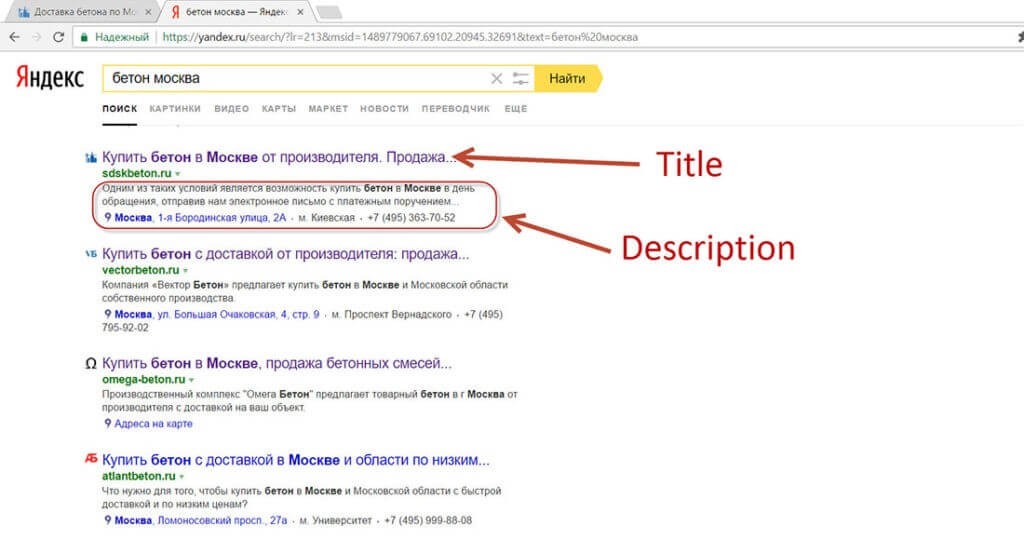Open 'Купить бетон с доставкой в Москве и области' result
The image size is (1024, 539).
[296, 460]
